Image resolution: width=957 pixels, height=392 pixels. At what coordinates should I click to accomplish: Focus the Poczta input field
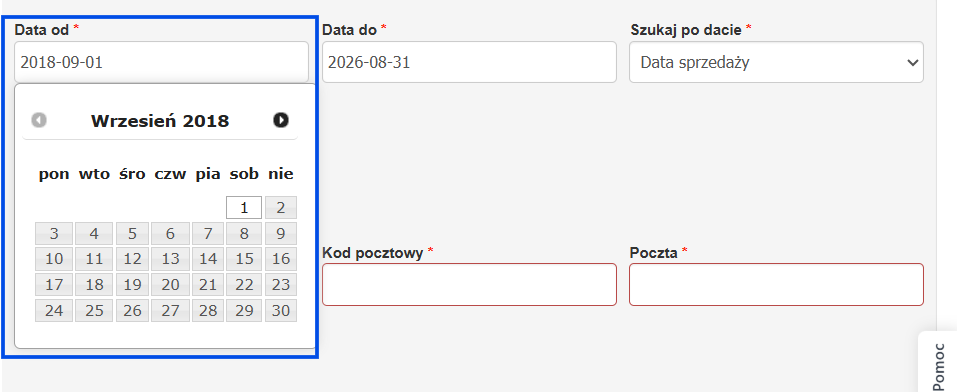[x=776, y=285]
